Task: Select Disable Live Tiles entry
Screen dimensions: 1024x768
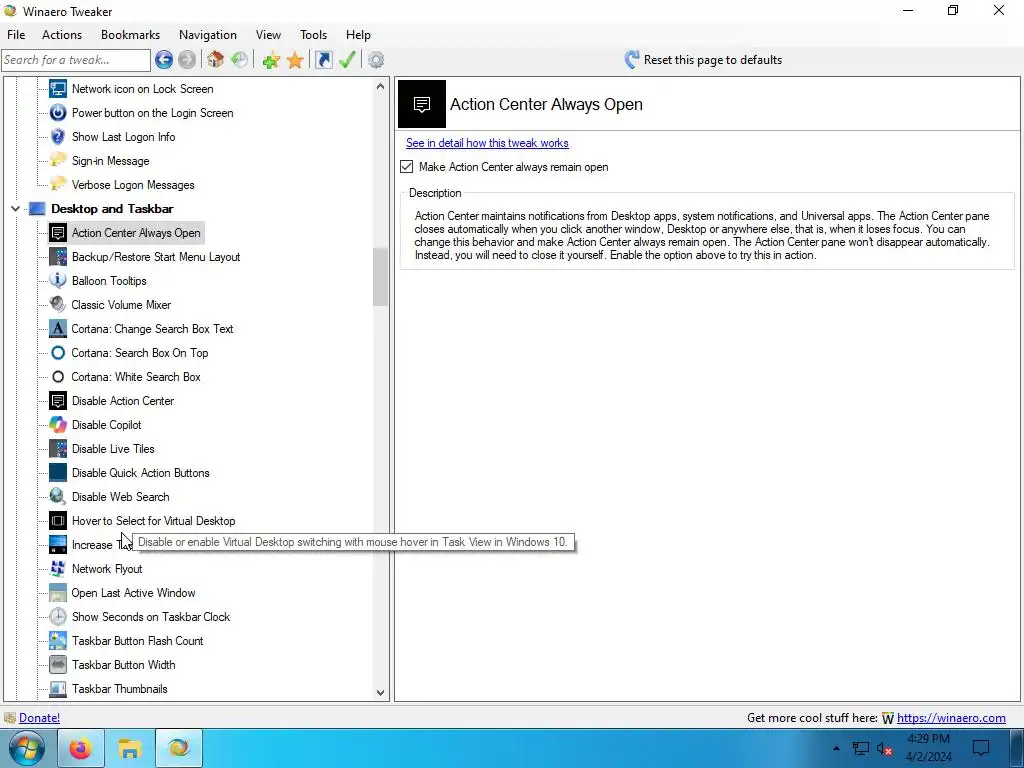Action: pyautogui.click(x=113, y=449)
